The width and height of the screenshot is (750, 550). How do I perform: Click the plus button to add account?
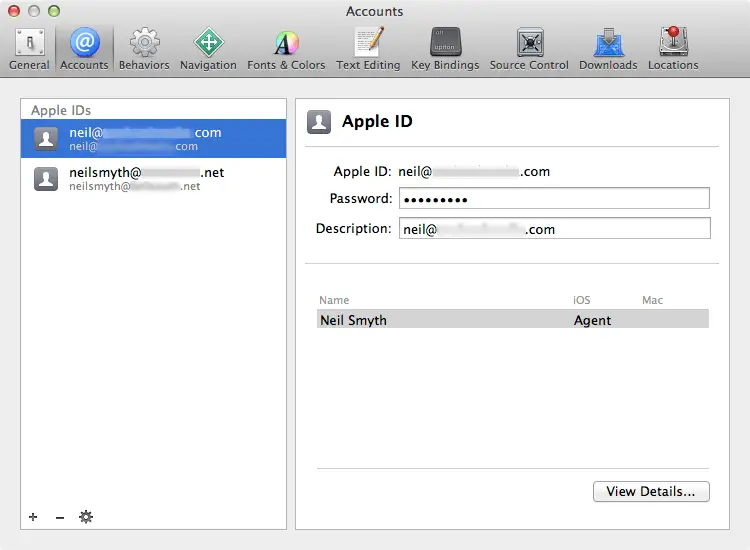pos(33,517)
